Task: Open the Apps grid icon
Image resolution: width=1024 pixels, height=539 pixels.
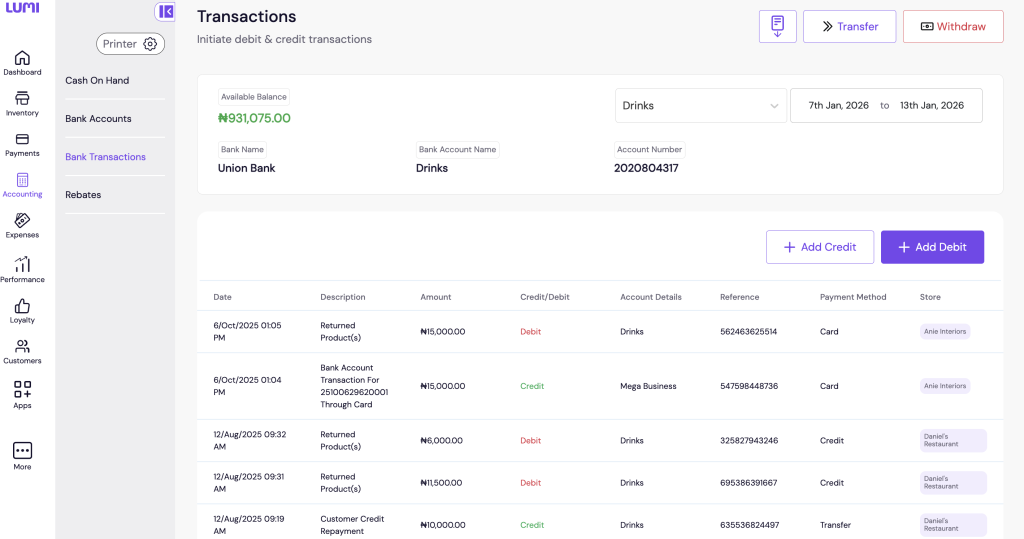Action: pos(22,390)
